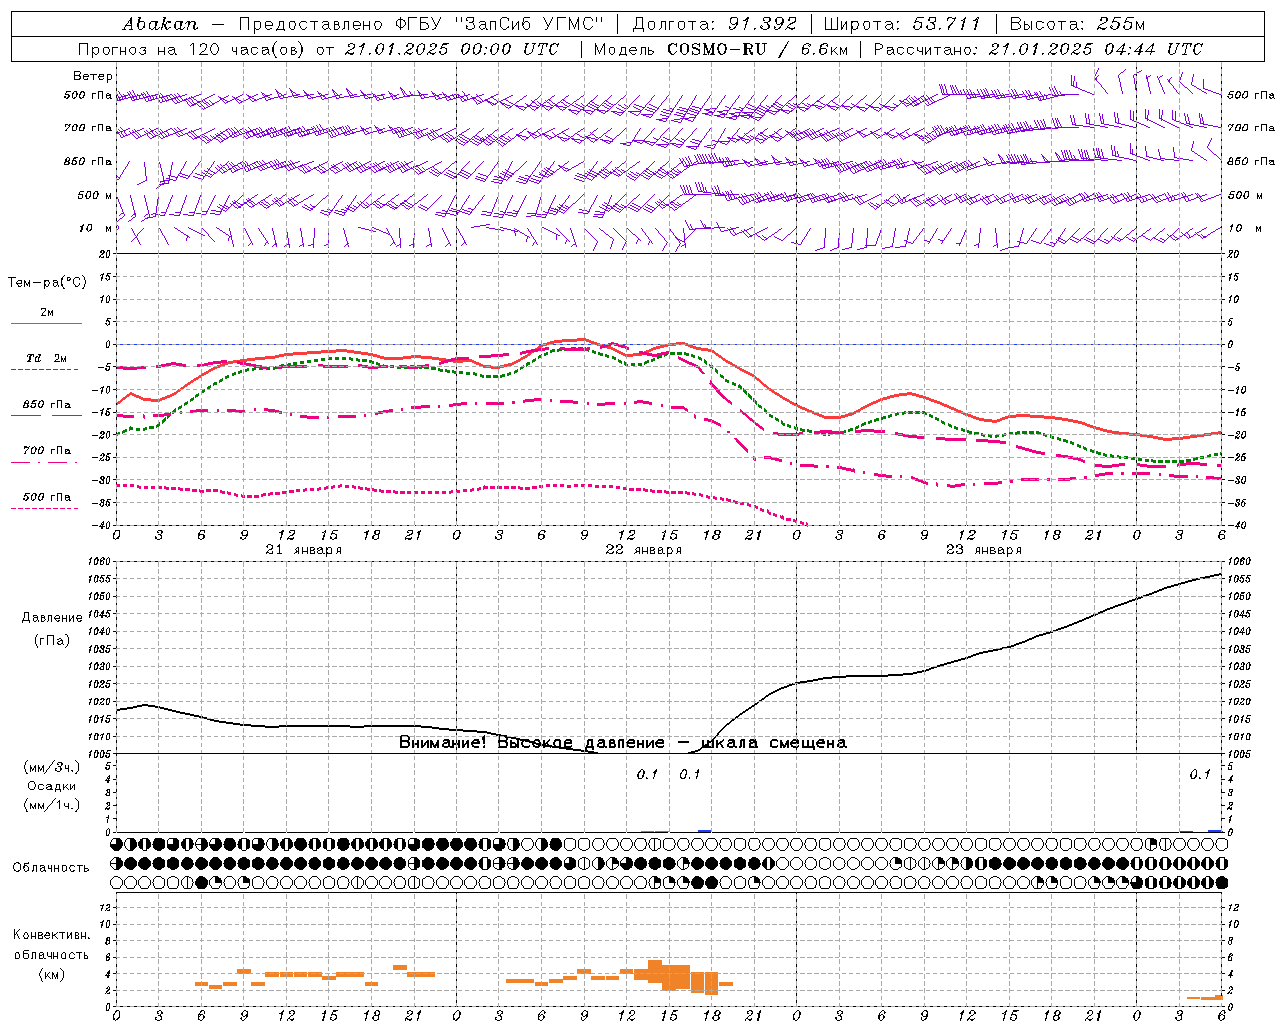Click the dotted "500 гПа" temperature legend line
Viewport: 1280px width, 1024px height.
click(44, 508)
